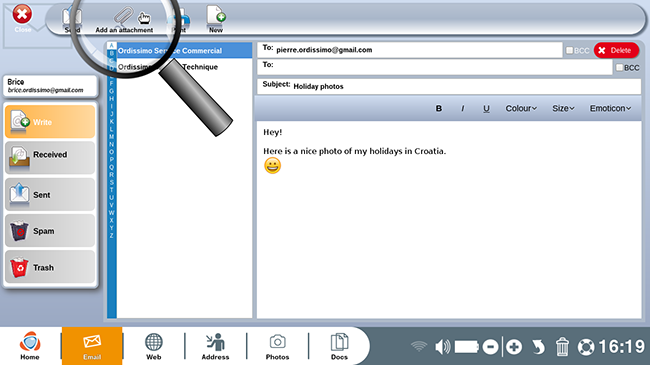Click the first To field with pierre.ordissimo@gmail.com
Viewport: 650px width, 365px height.
pos(410,50)
